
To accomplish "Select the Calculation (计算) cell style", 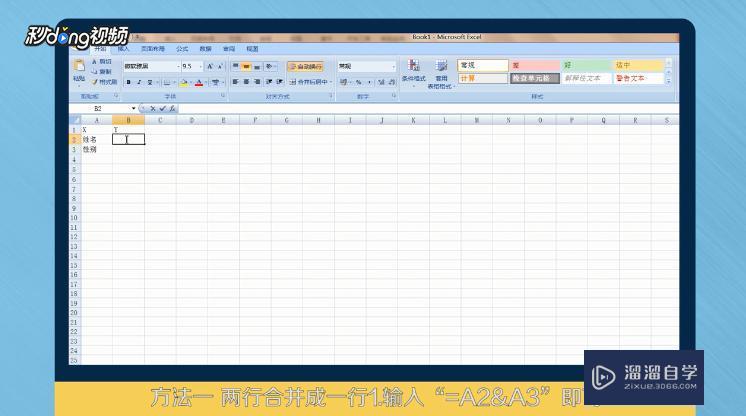I will (483, 78).
